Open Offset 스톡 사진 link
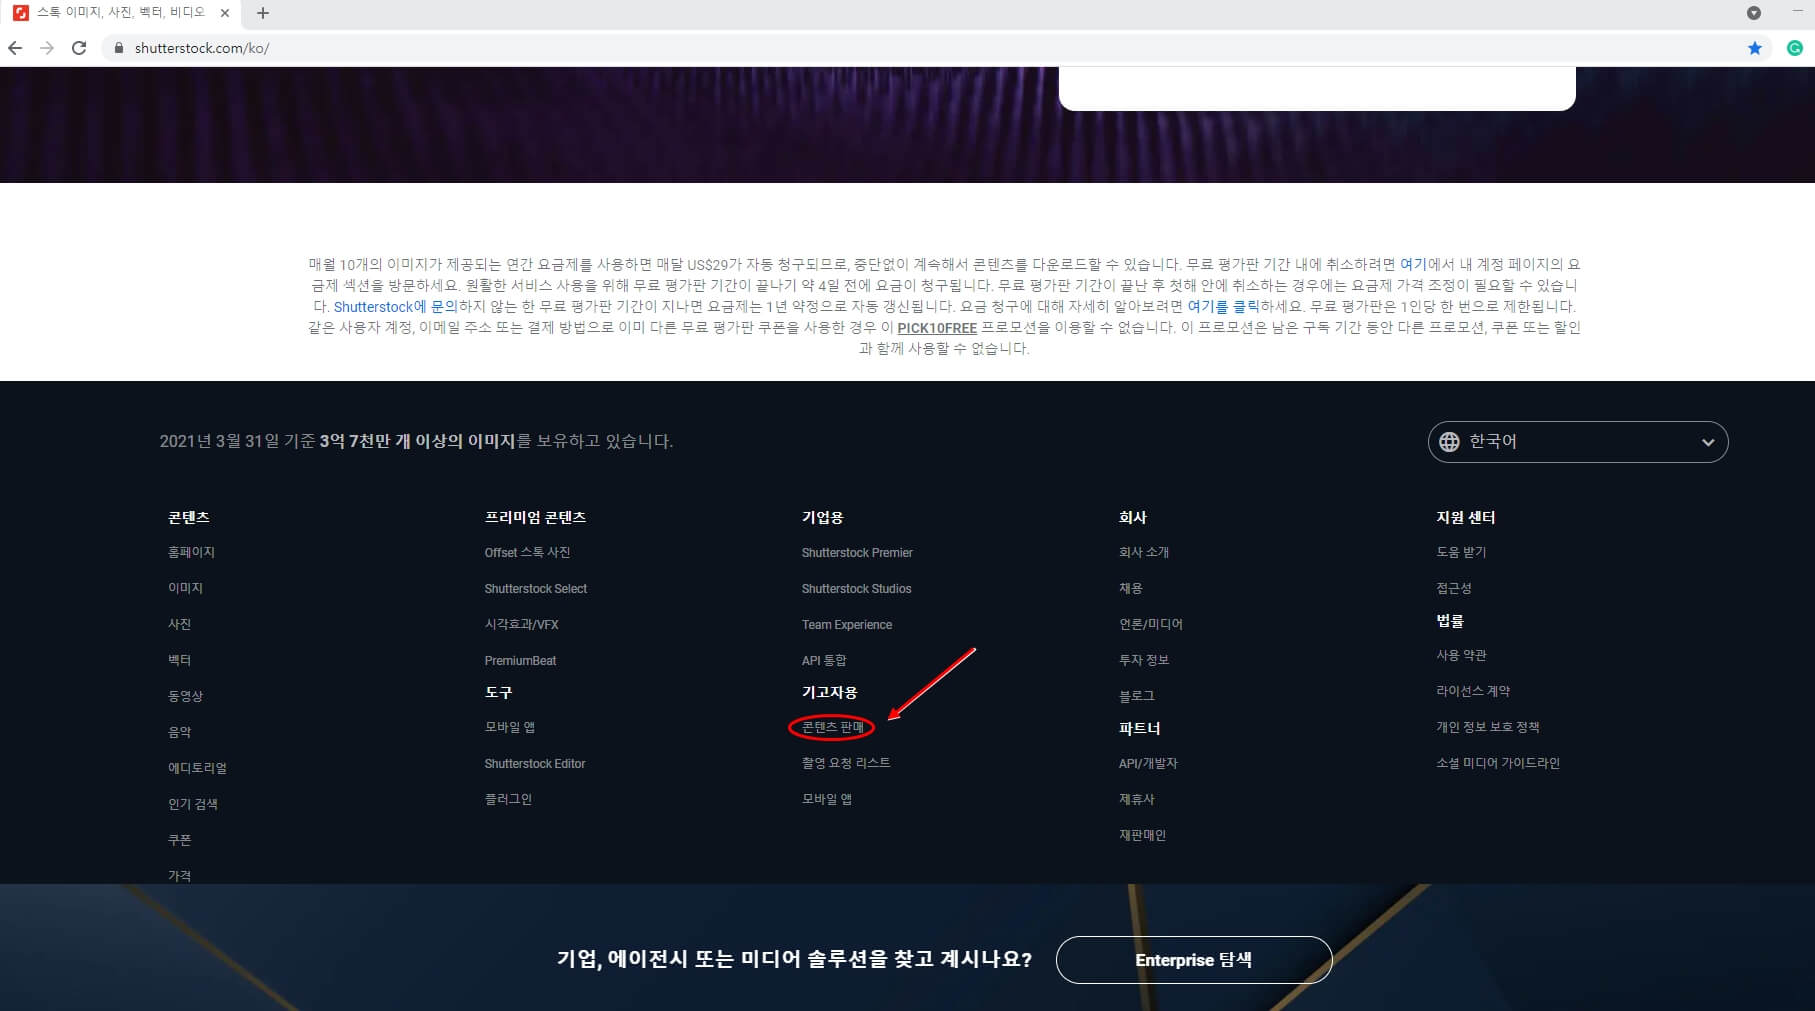1815x1011 pixels. [x=527, y=552]
